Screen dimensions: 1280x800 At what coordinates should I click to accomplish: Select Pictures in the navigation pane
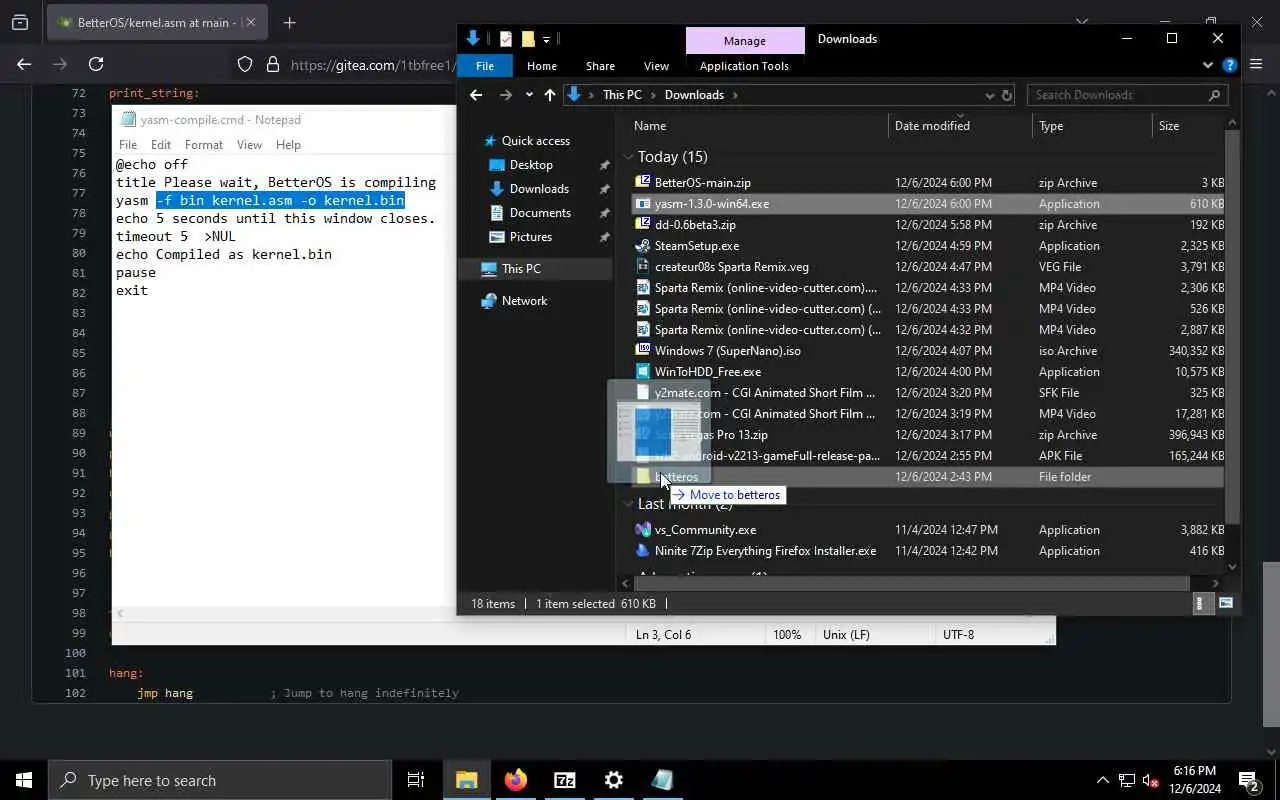click(x=531, y=237)
